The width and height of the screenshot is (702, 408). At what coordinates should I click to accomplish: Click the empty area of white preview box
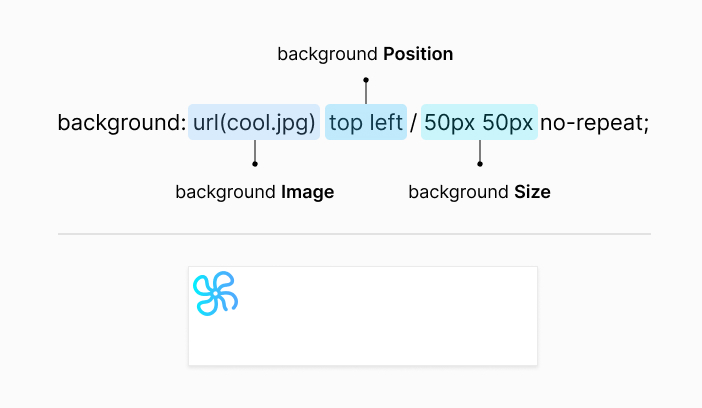click(400, 320)
